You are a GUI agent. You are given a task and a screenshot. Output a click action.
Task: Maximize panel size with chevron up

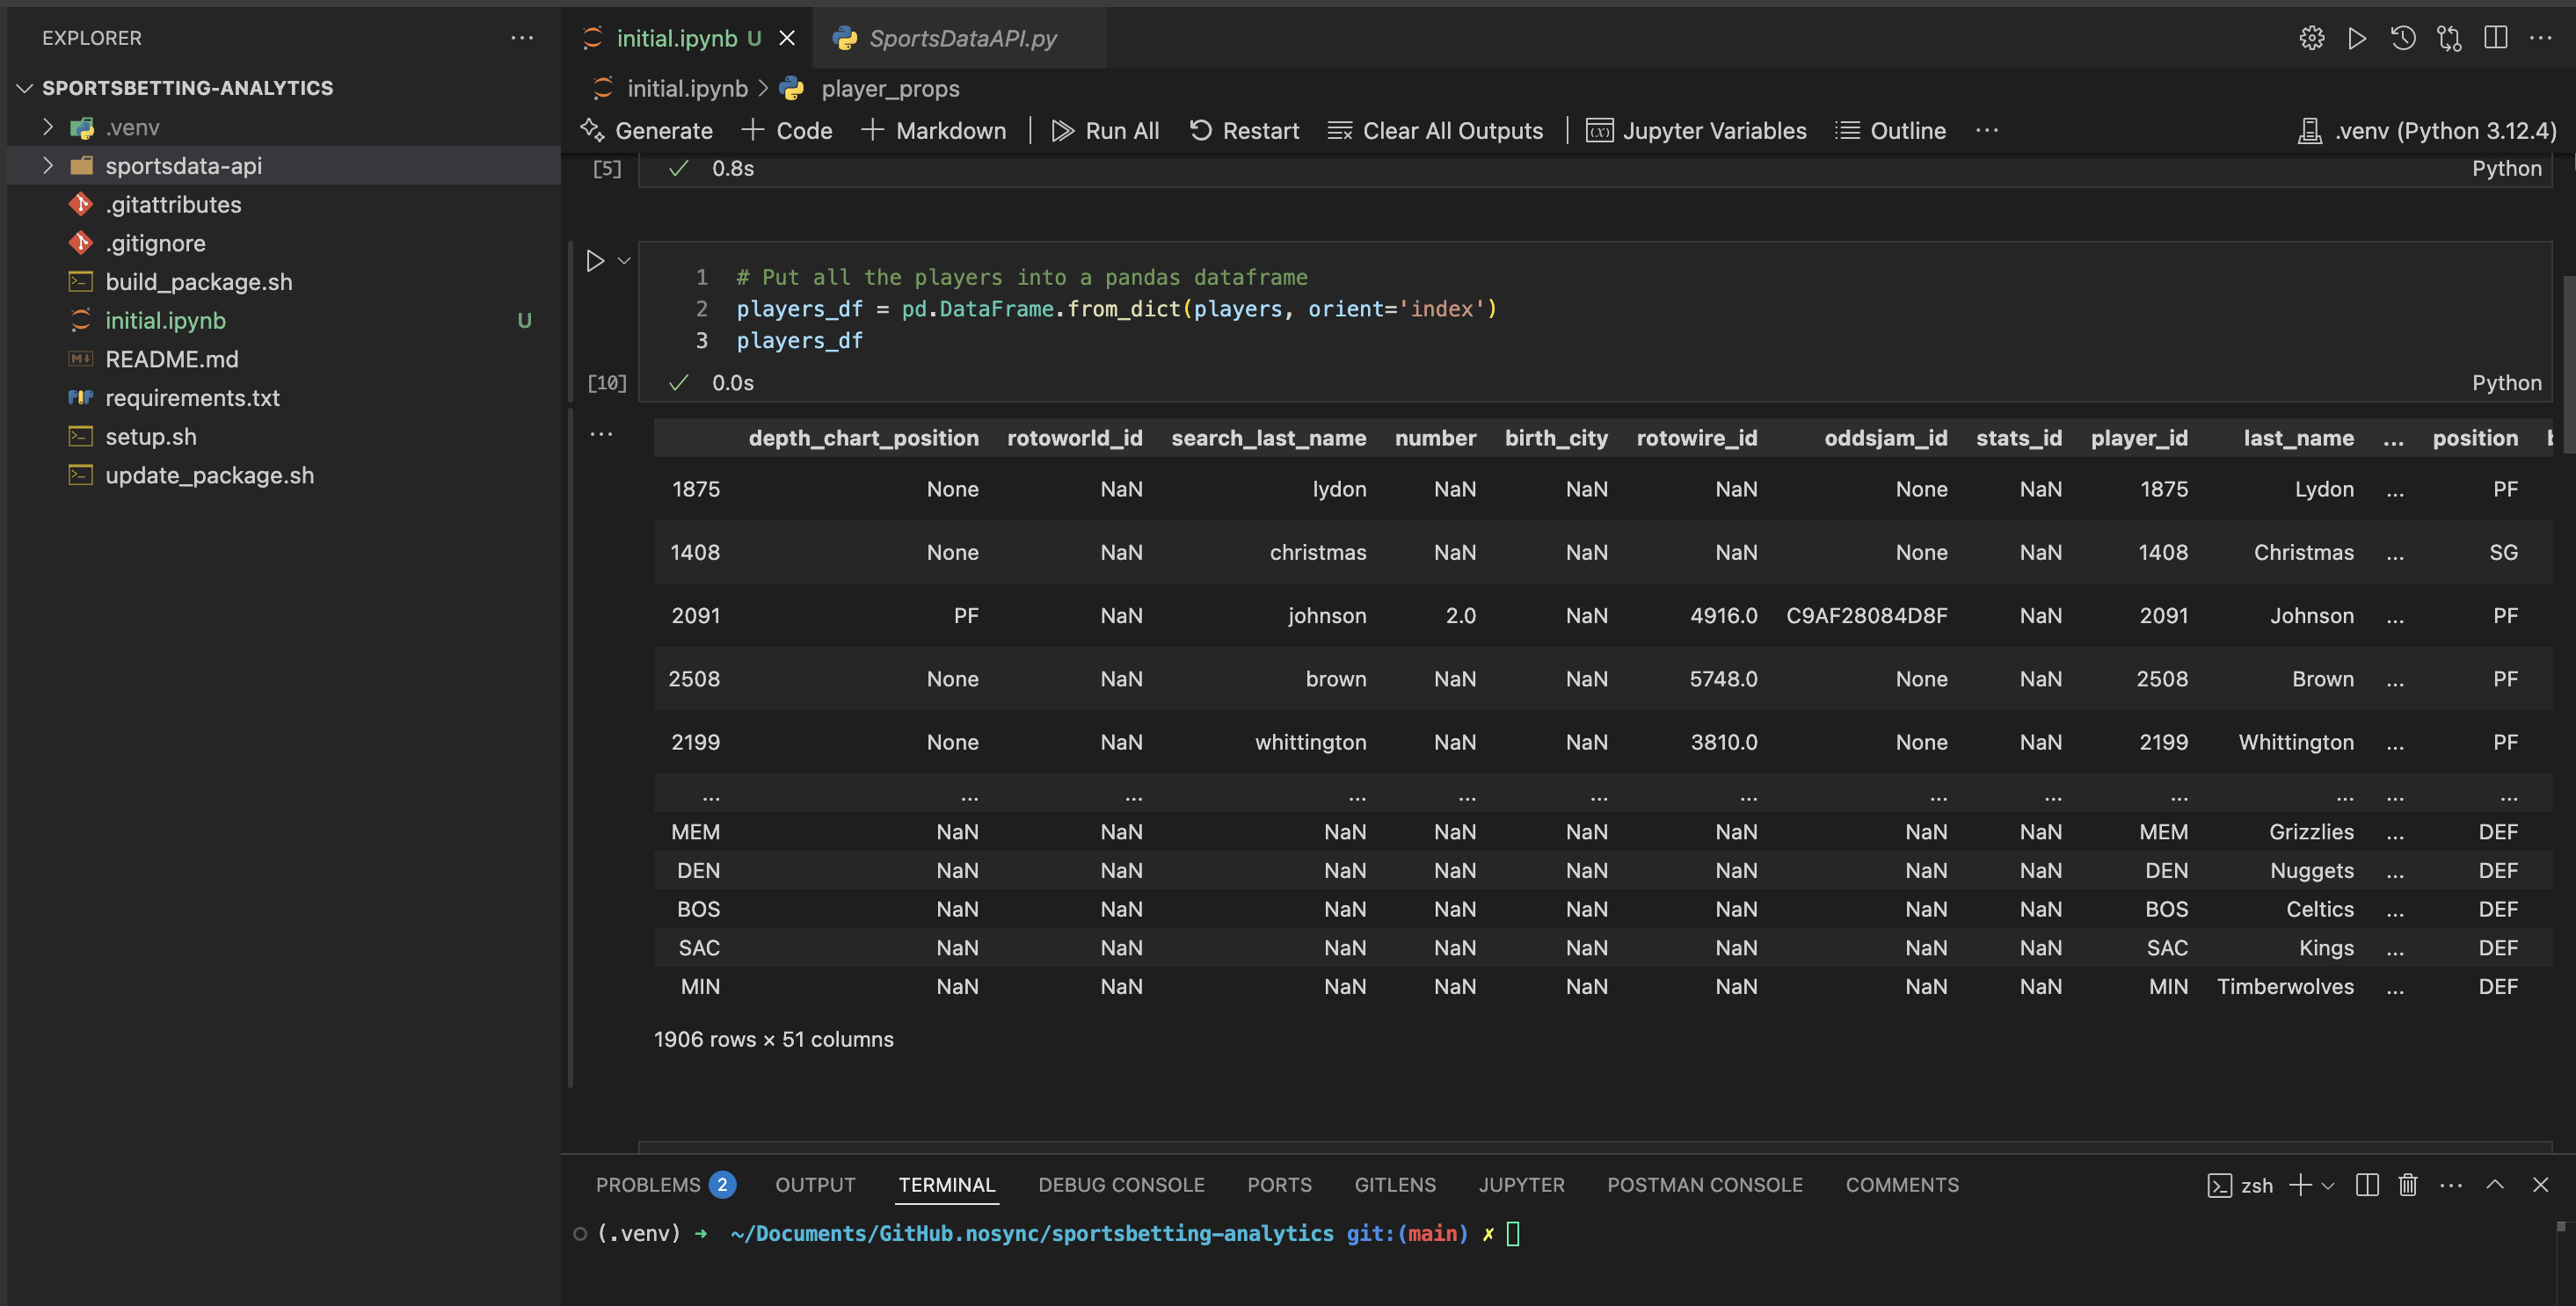(2495, 1185)
